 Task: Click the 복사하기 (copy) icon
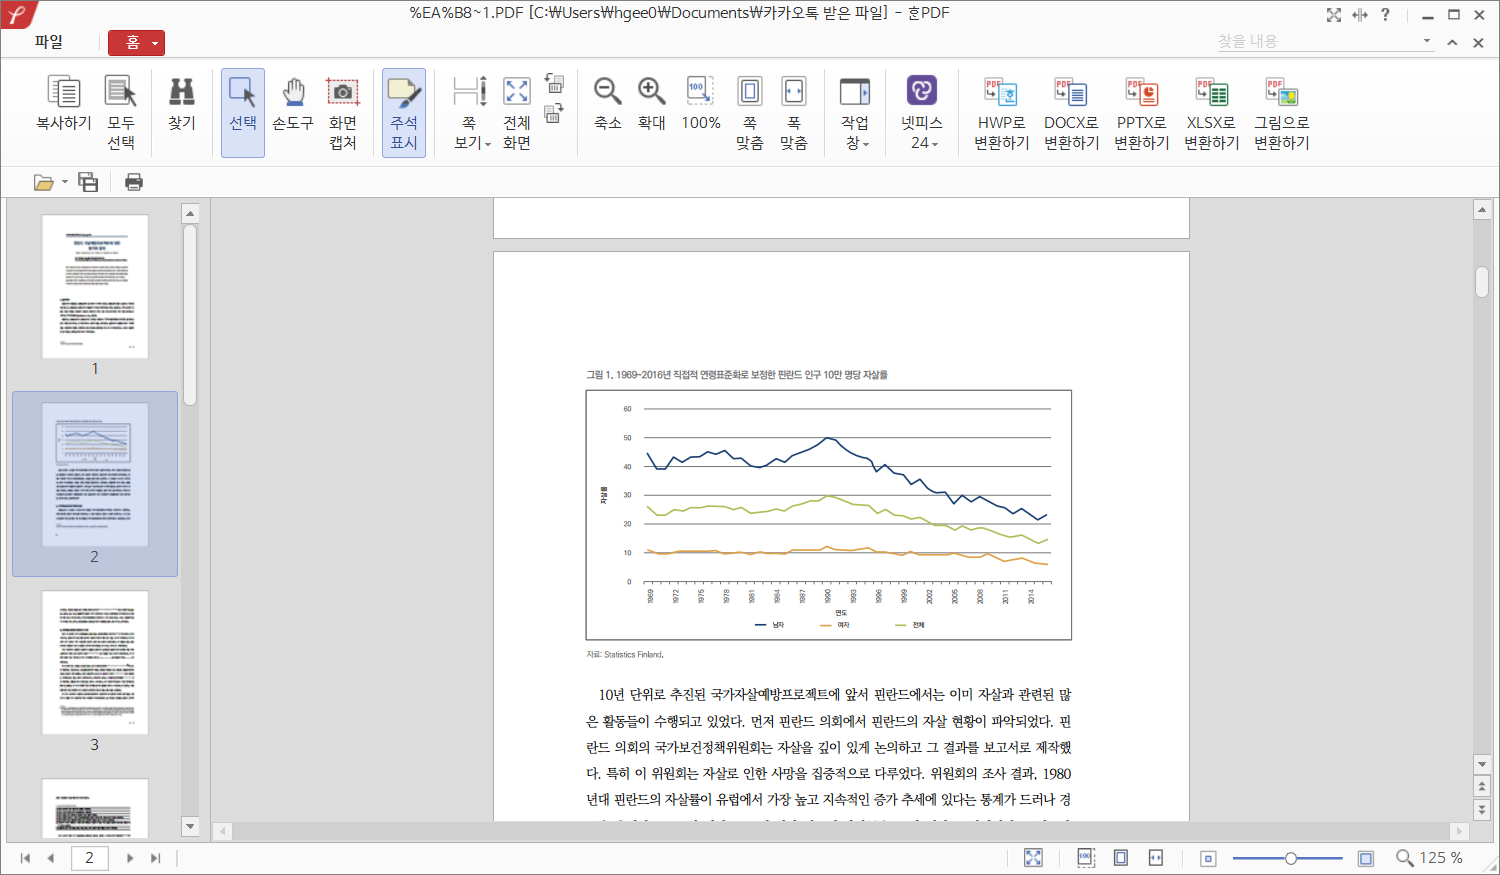pyautogui.click(x=64, y=93)
